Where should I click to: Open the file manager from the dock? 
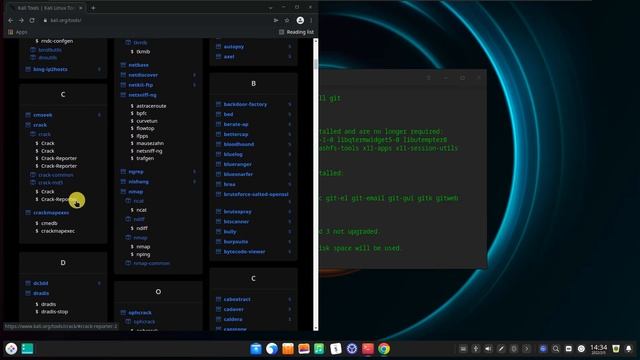256,349
